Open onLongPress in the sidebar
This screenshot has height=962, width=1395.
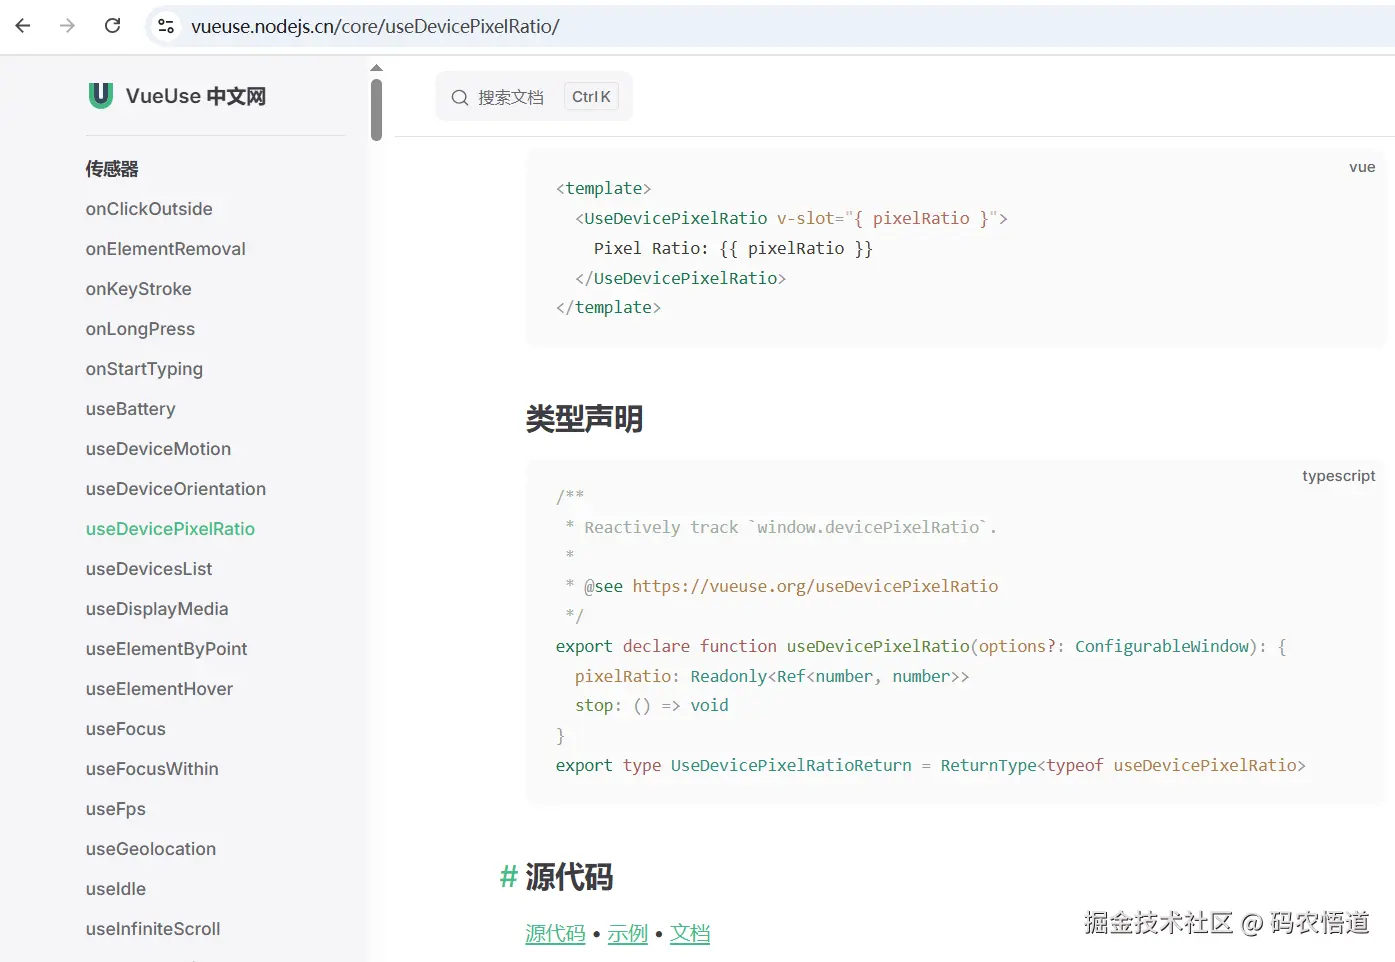tap(140, 329)
